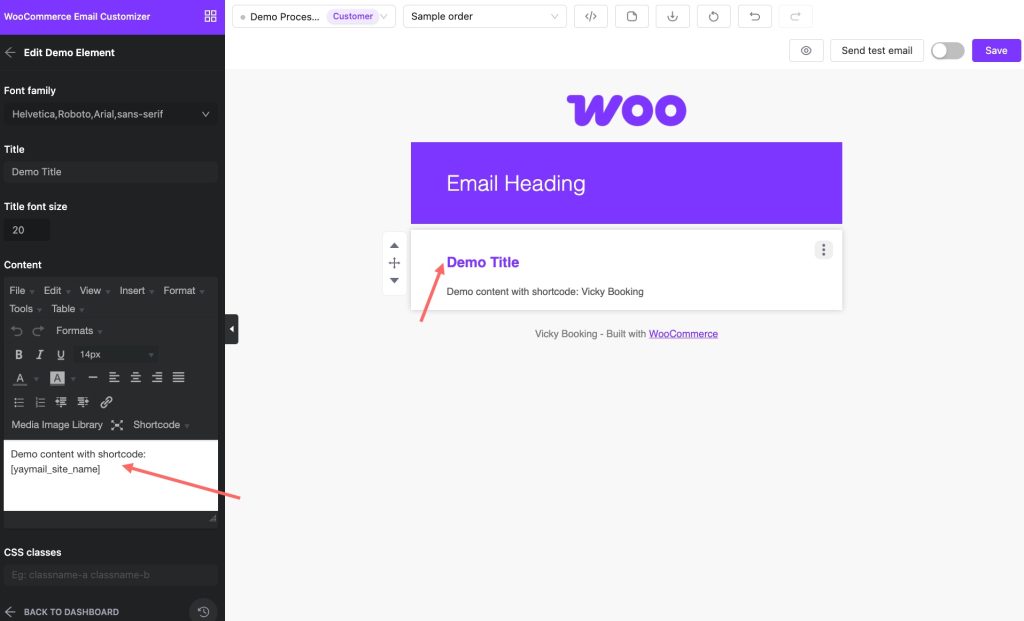
Task: Click the fullscreen editor icon
Action: tap(117, 425)
